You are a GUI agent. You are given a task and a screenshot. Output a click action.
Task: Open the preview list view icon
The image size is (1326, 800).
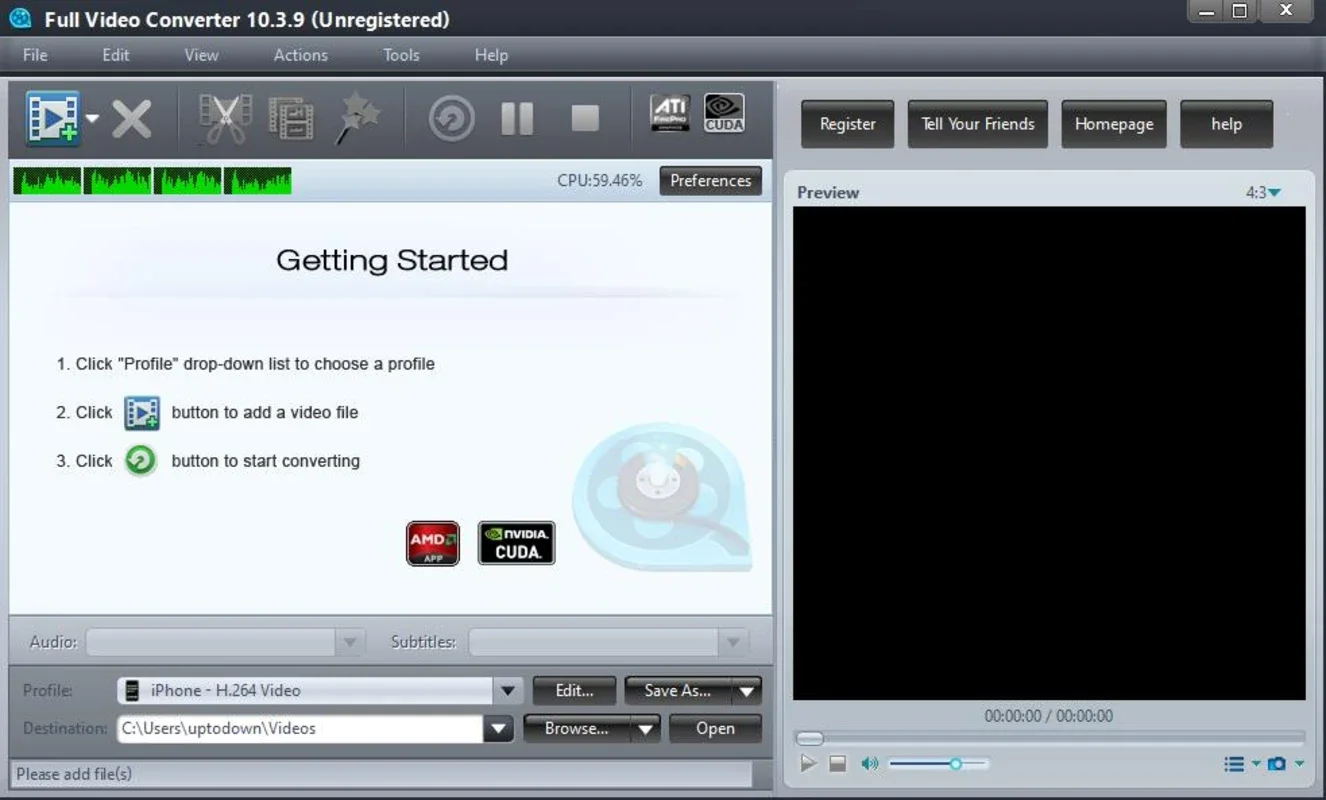[1235, 764]
